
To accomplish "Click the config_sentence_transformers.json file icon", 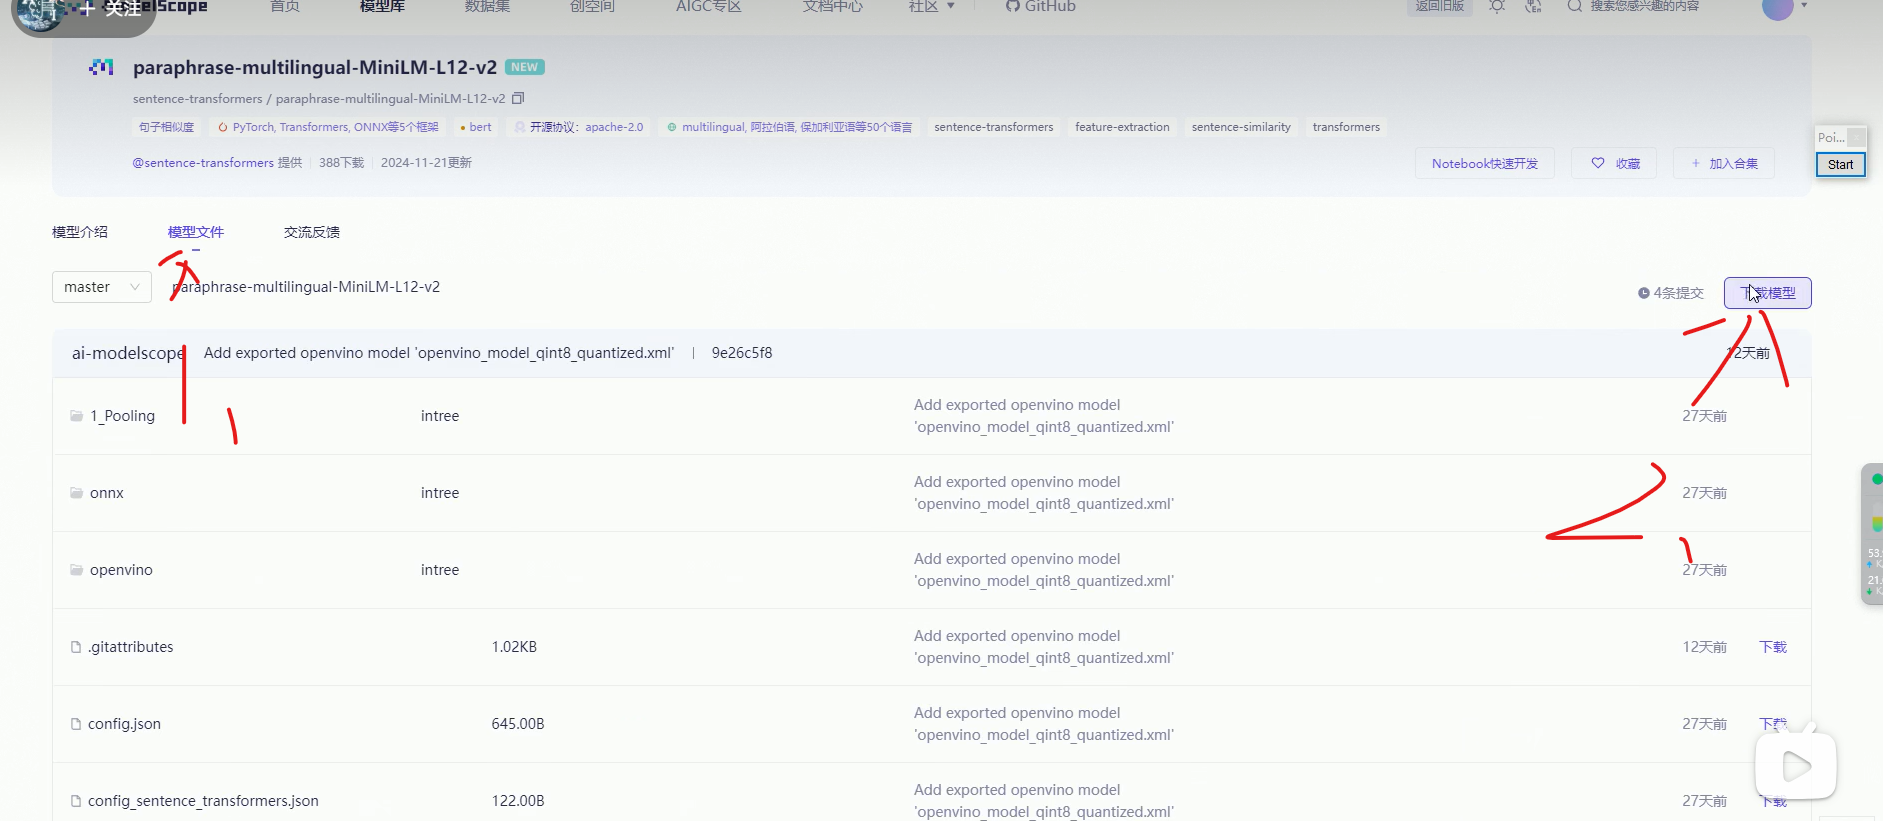I will click(x=76, y=801).
